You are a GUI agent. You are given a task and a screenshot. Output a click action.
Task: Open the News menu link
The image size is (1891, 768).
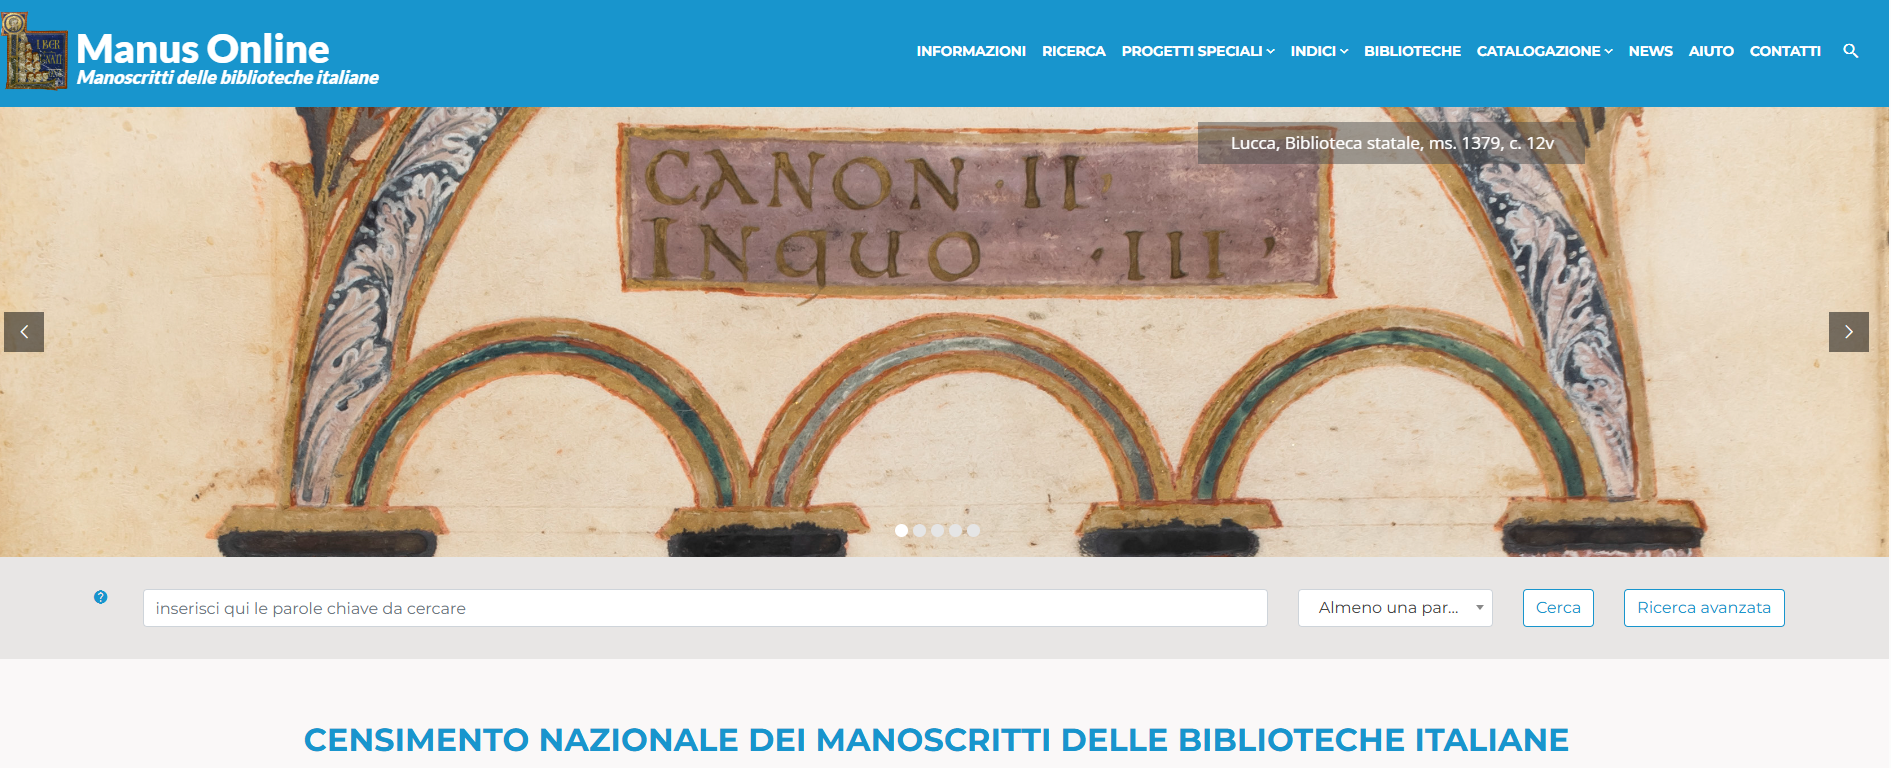(x=1650, y=51)
